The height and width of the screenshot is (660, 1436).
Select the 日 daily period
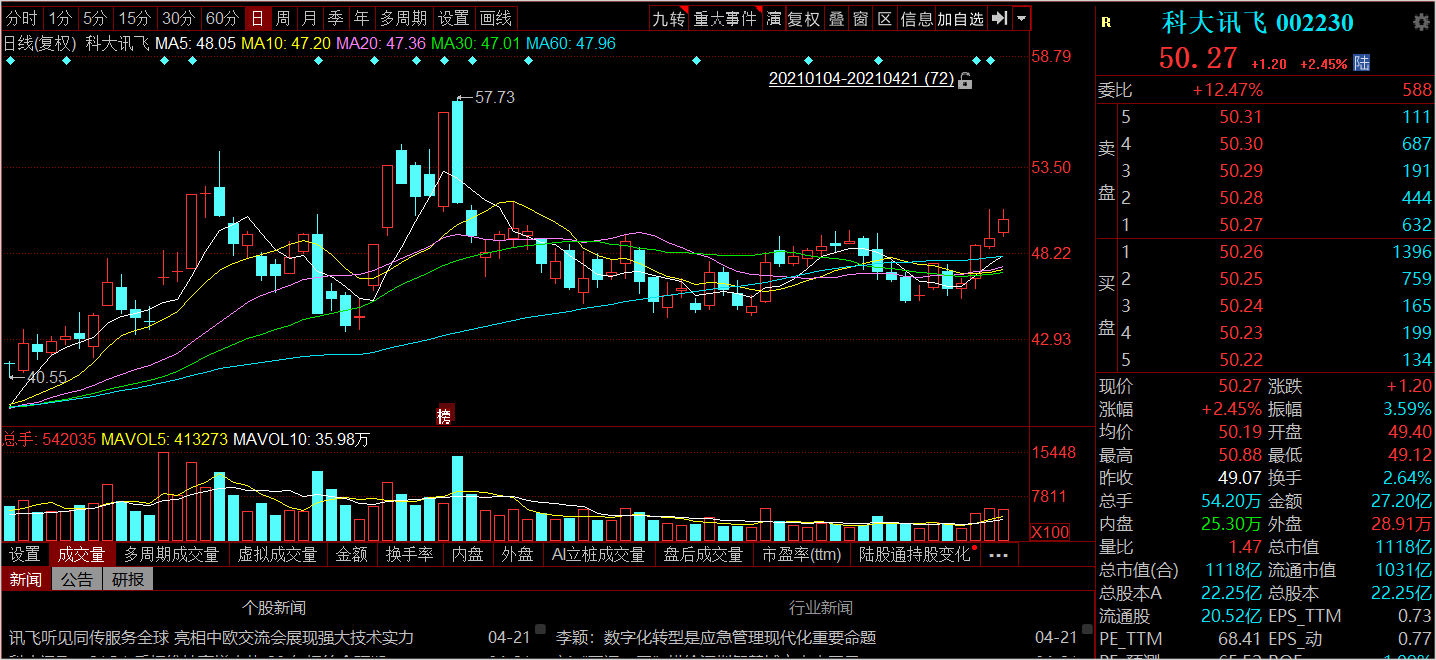coord(258,18)
